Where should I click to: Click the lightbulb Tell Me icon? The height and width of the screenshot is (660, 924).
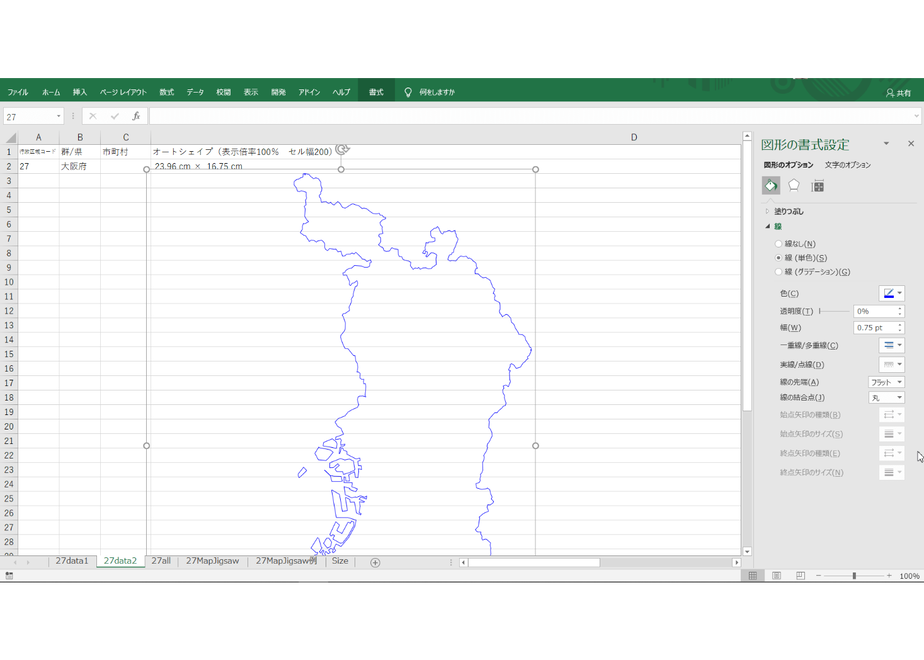pos(408,92)
